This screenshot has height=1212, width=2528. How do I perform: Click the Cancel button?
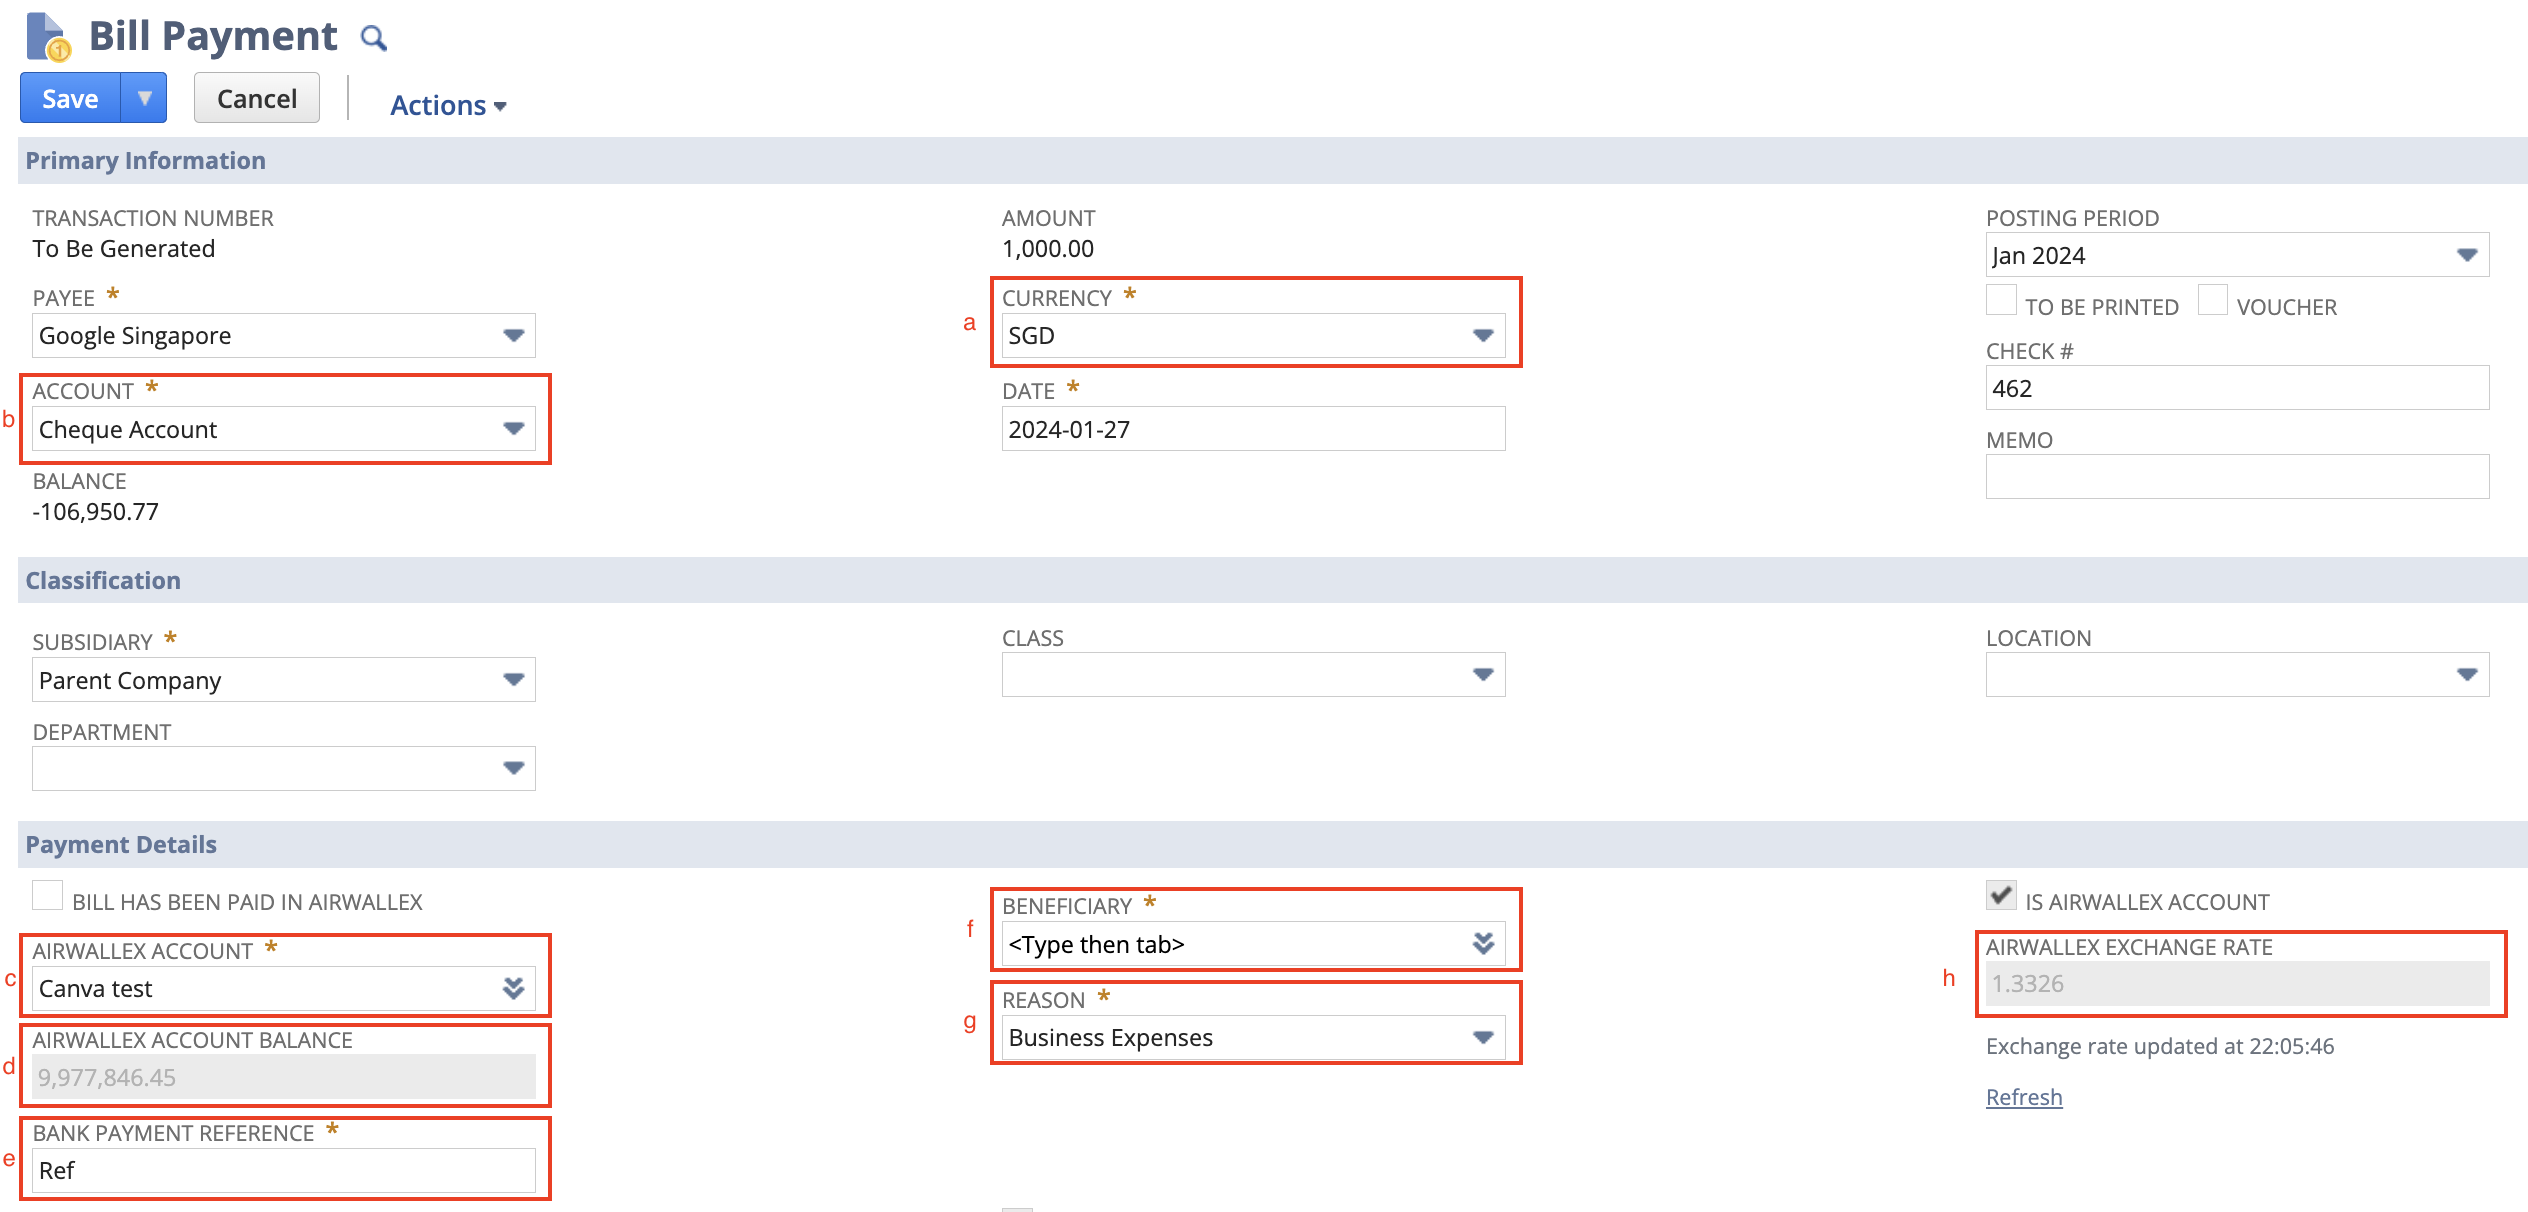click(x=257, y=98)
